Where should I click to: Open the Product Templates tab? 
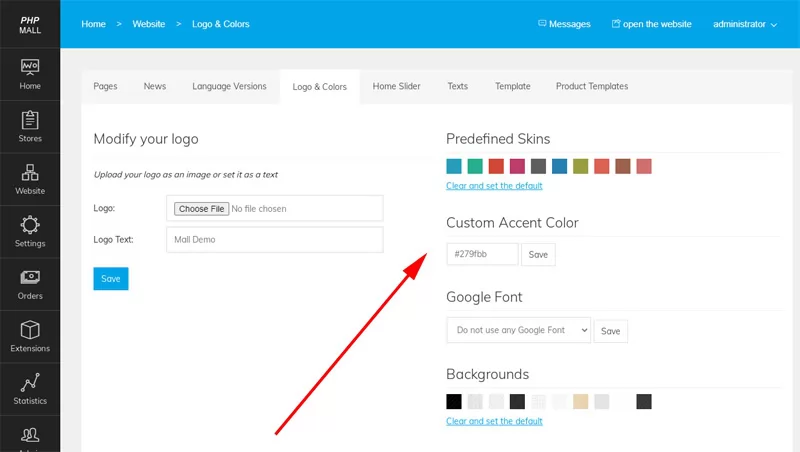592,86
